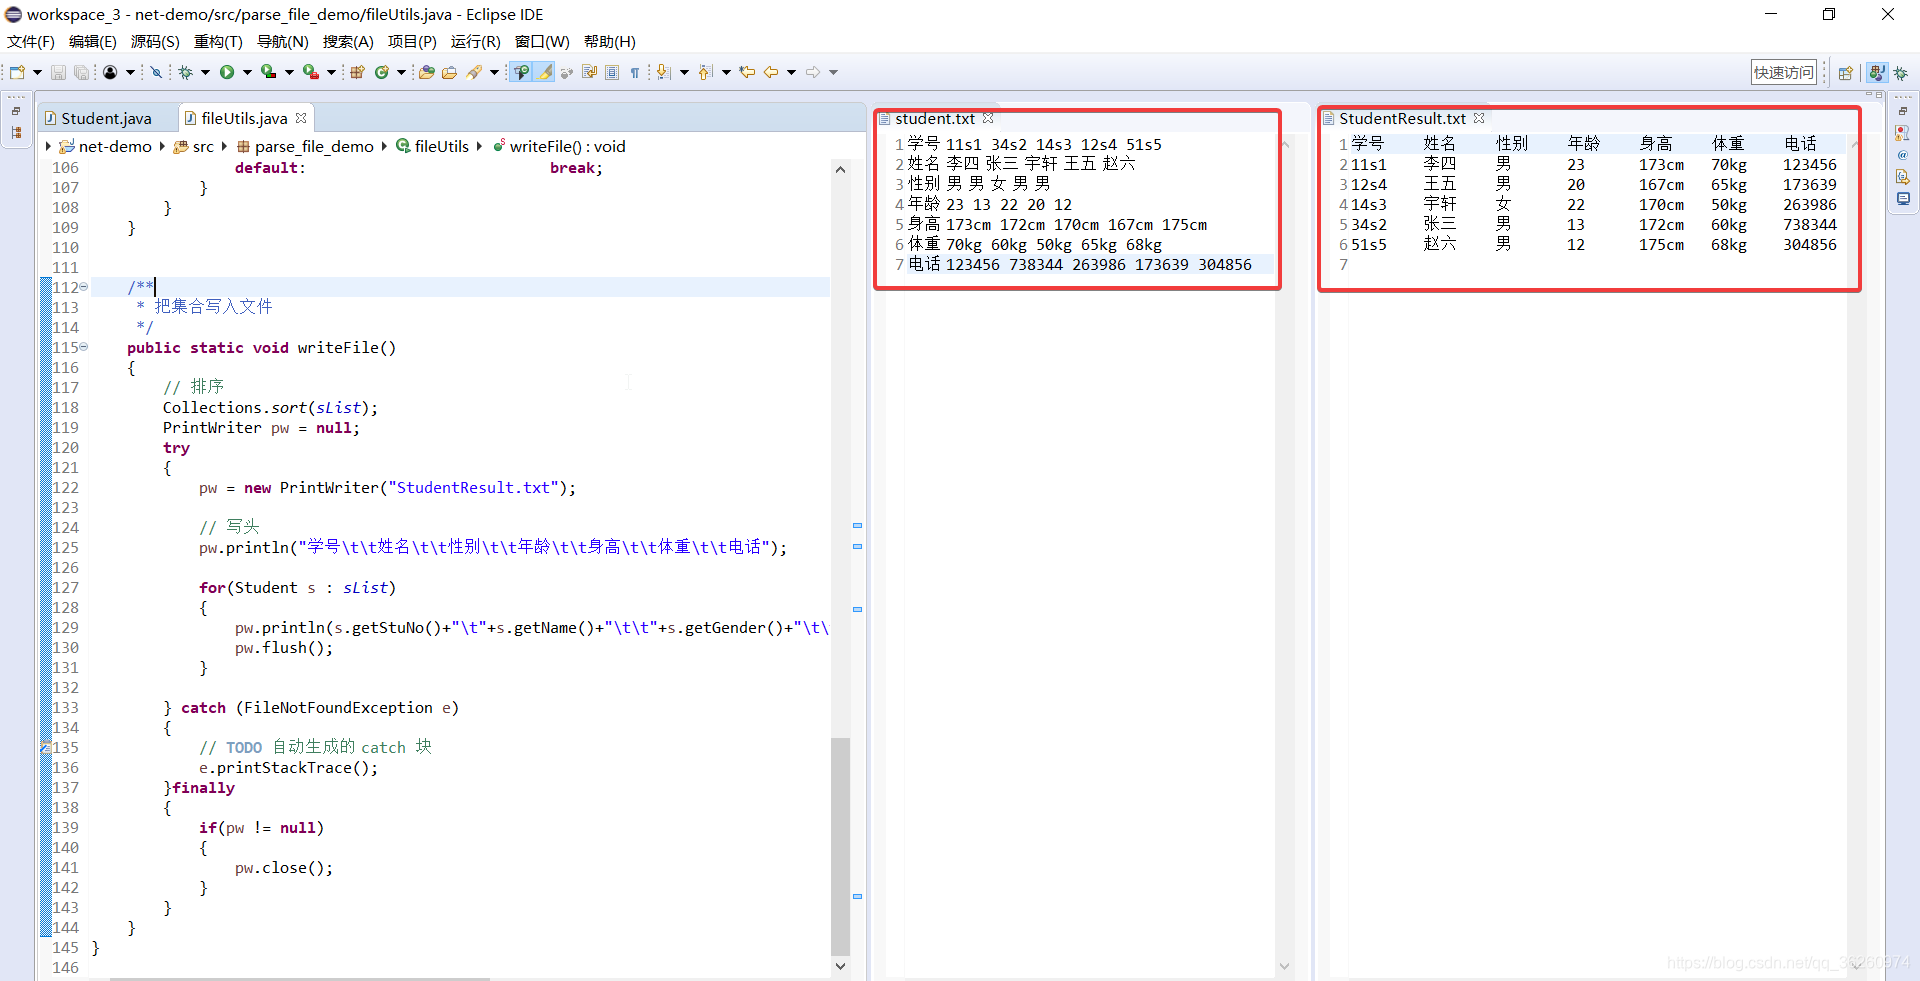Image resolution: width=1920 pixels, height=981 pixels.
Task: Click the Package Explorer icon in left trim
Action: pyautogui.click(x=16, y=133)
